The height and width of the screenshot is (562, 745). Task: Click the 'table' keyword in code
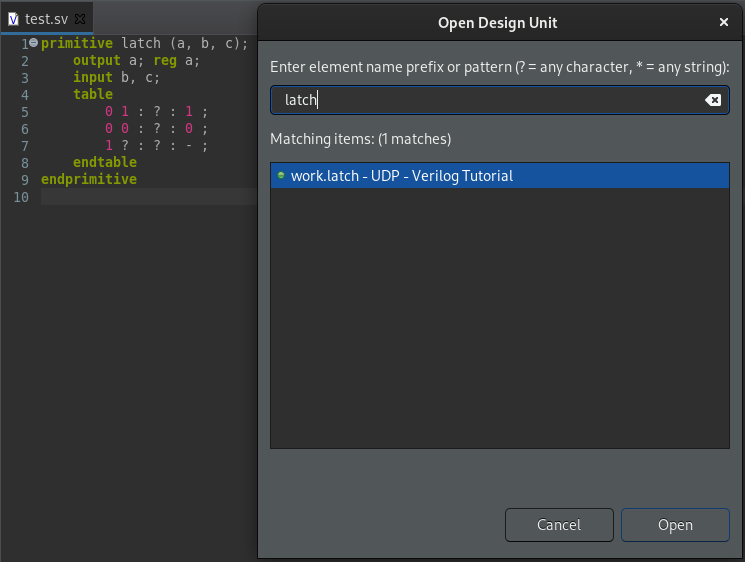pyautogui.click(x=93, y=94)
